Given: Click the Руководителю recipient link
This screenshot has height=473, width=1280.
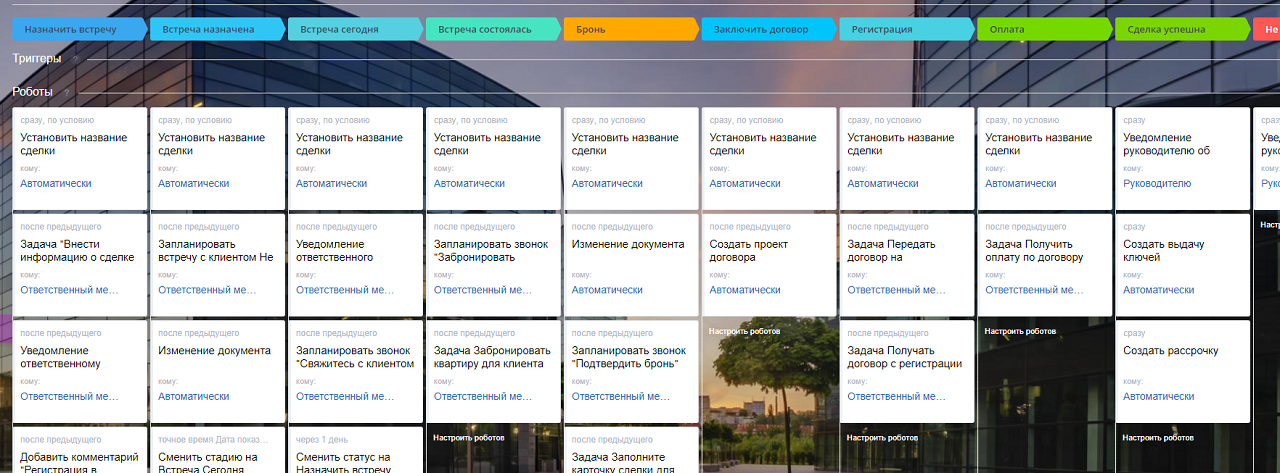Looking at the screenshot, I should tap(1157, 184).
